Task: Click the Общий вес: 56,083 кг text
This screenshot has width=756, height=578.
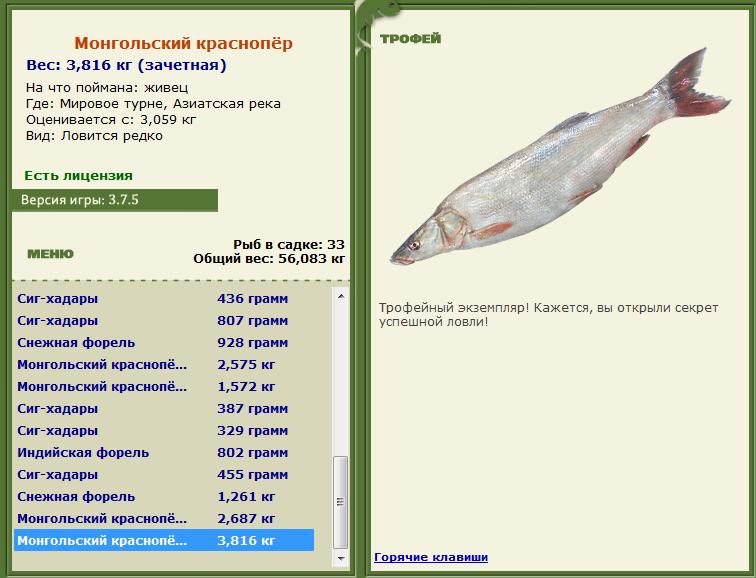Action: [269, 259]
